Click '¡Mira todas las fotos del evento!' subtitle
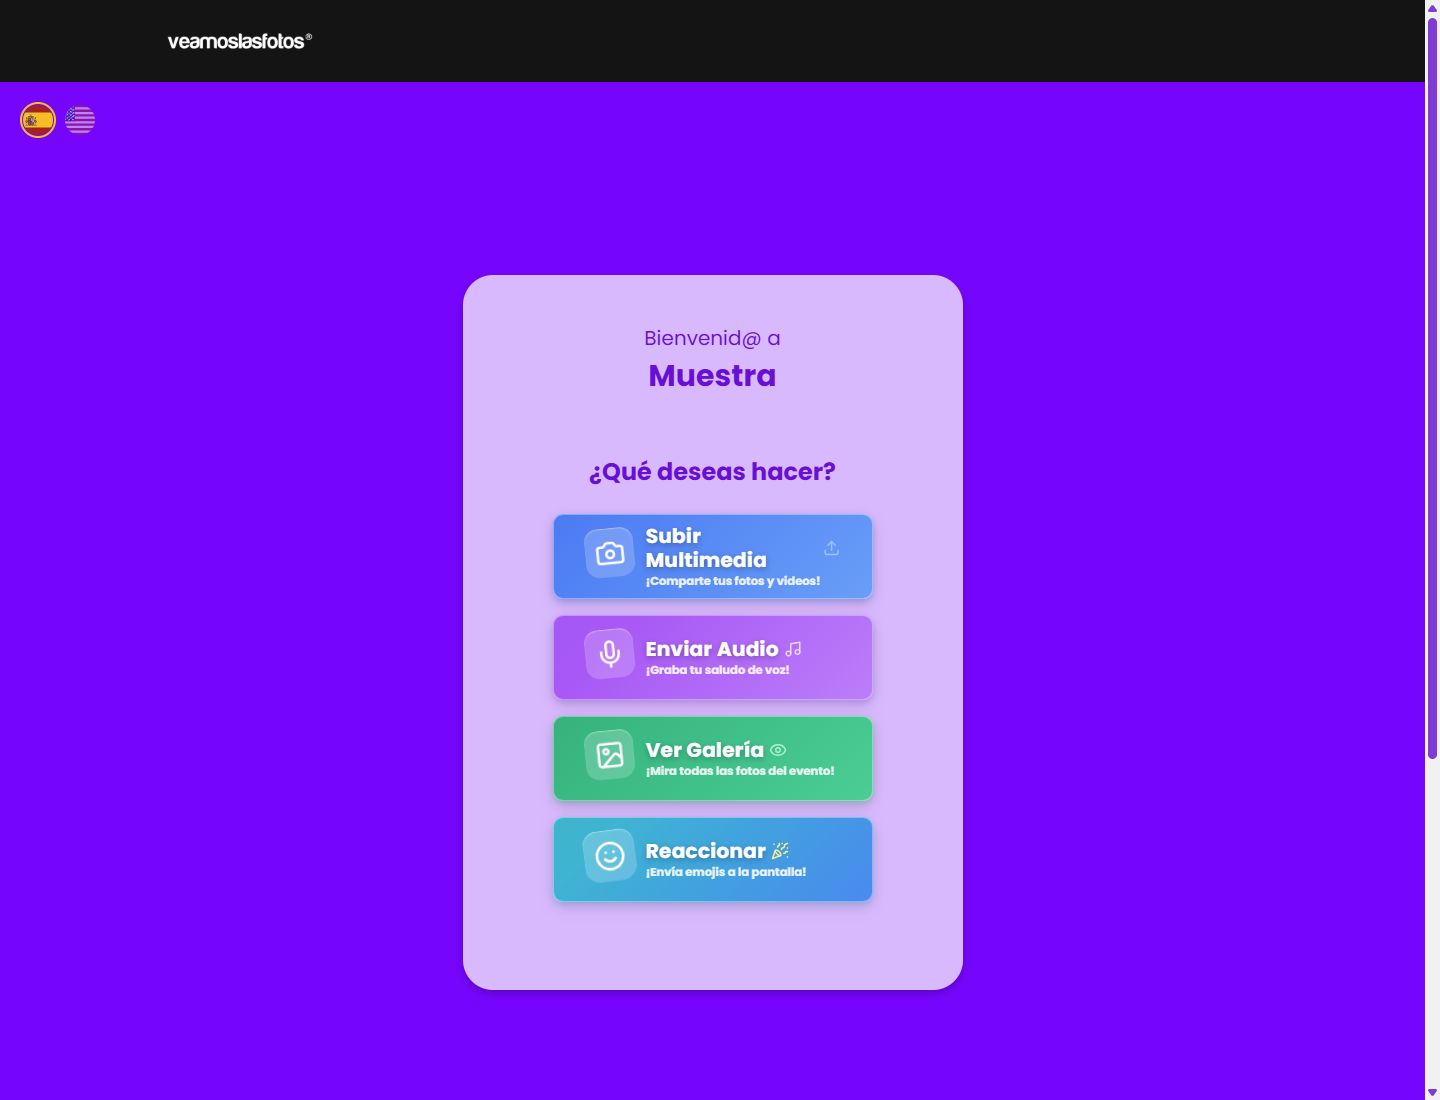This screenshot has height=1100, width=1440. 740,771
